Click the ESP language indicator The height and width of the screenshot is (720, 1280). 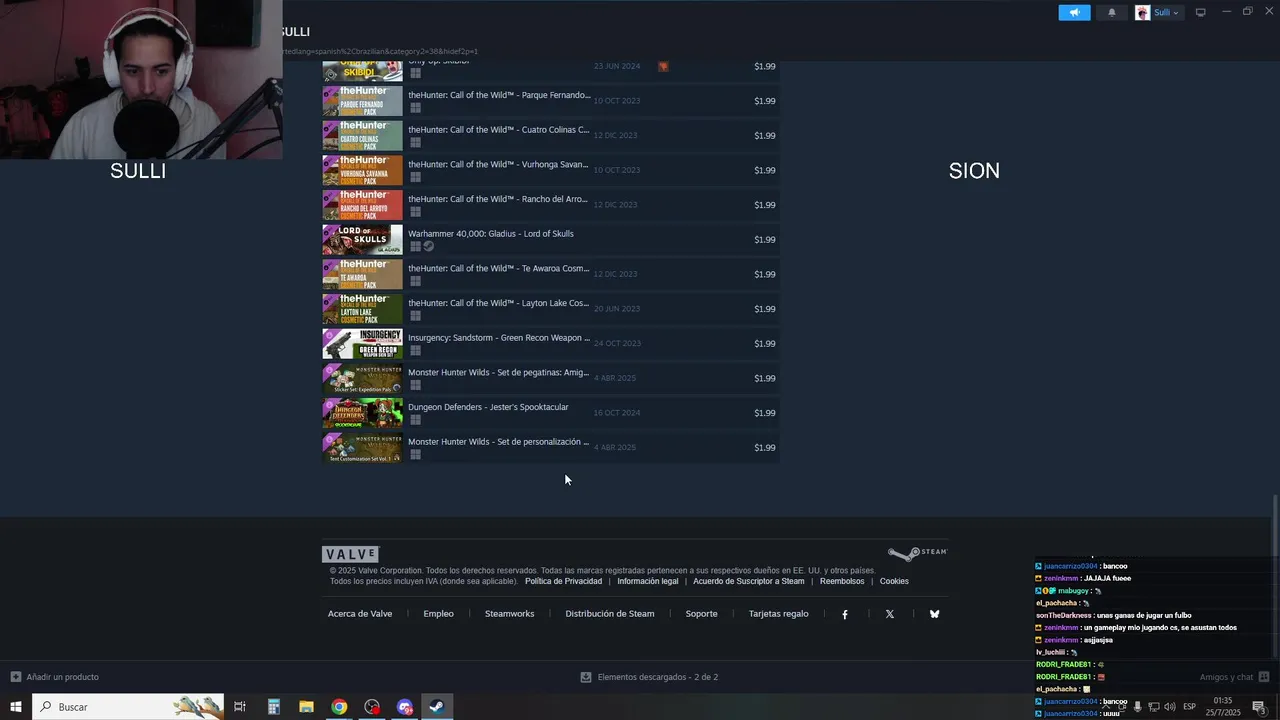(x=1190, y=707)
